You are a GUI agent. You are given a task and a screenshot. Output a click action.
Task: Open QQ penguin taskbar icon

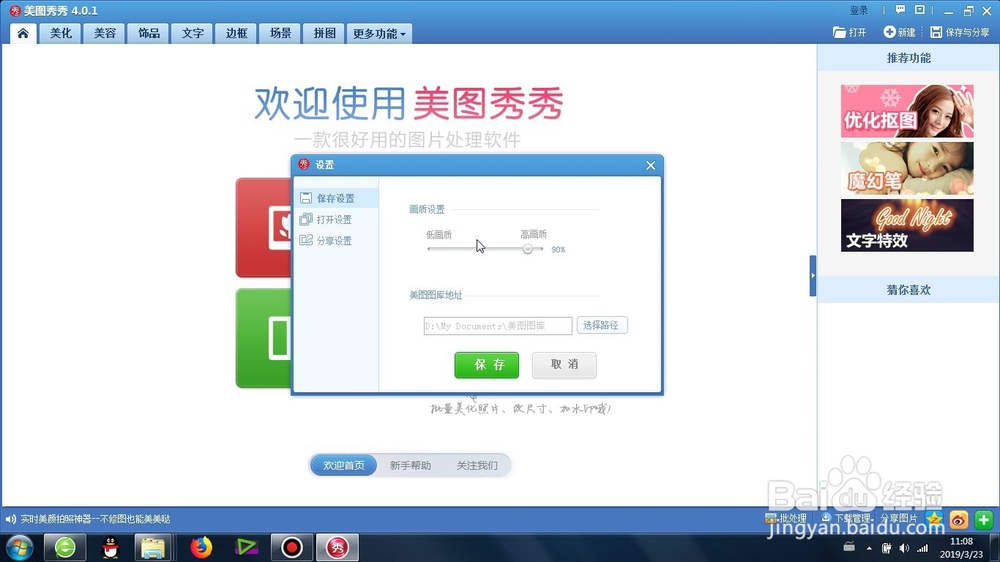[110, 547]
